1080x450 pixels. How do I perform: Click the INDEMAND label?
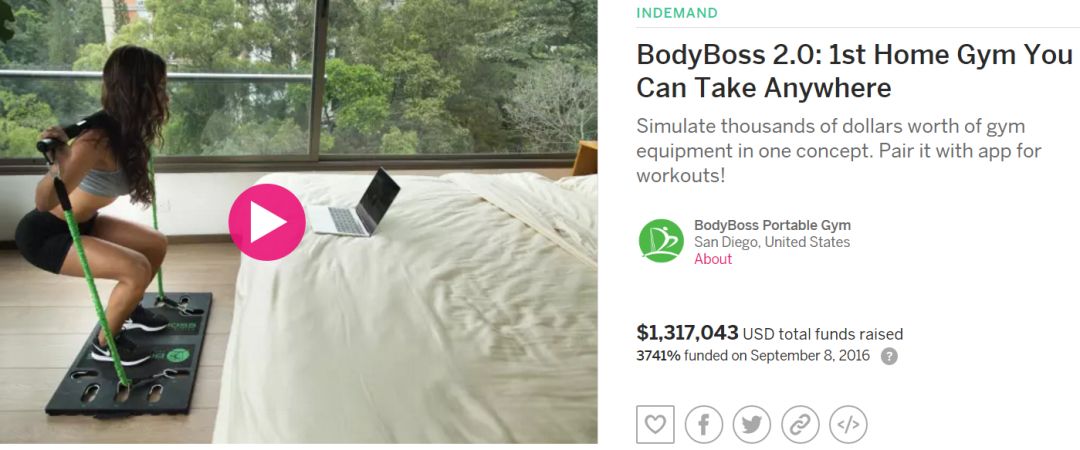(x=676, y=12)
